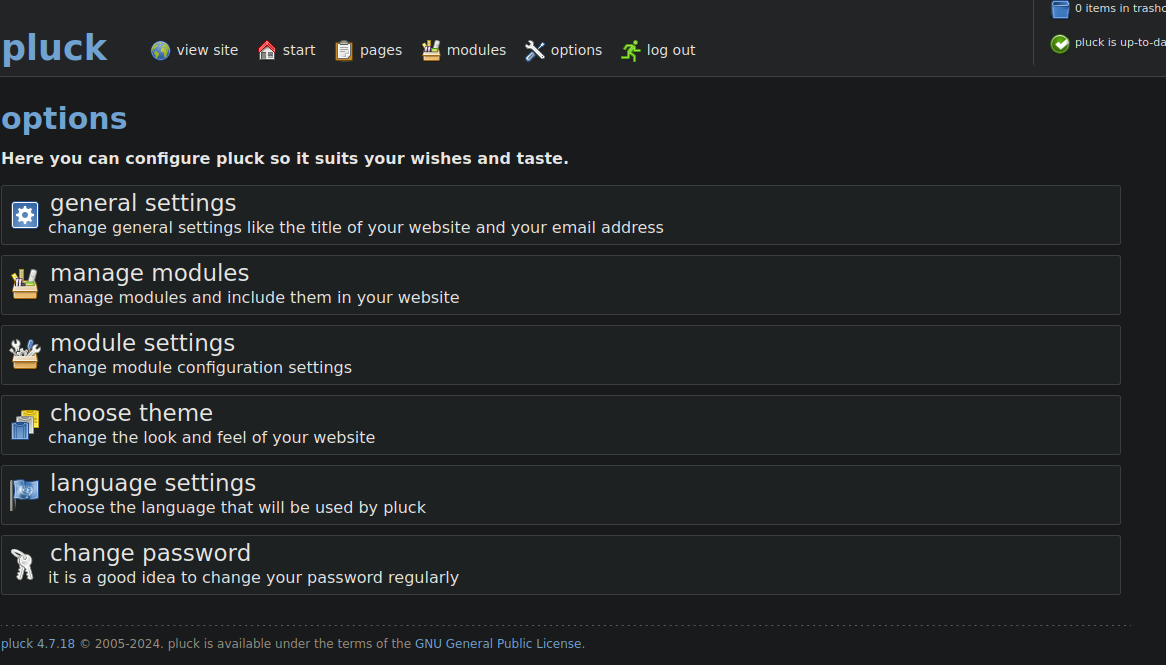
Task: Open the items in trashcan link
Action: [1120, 9]
